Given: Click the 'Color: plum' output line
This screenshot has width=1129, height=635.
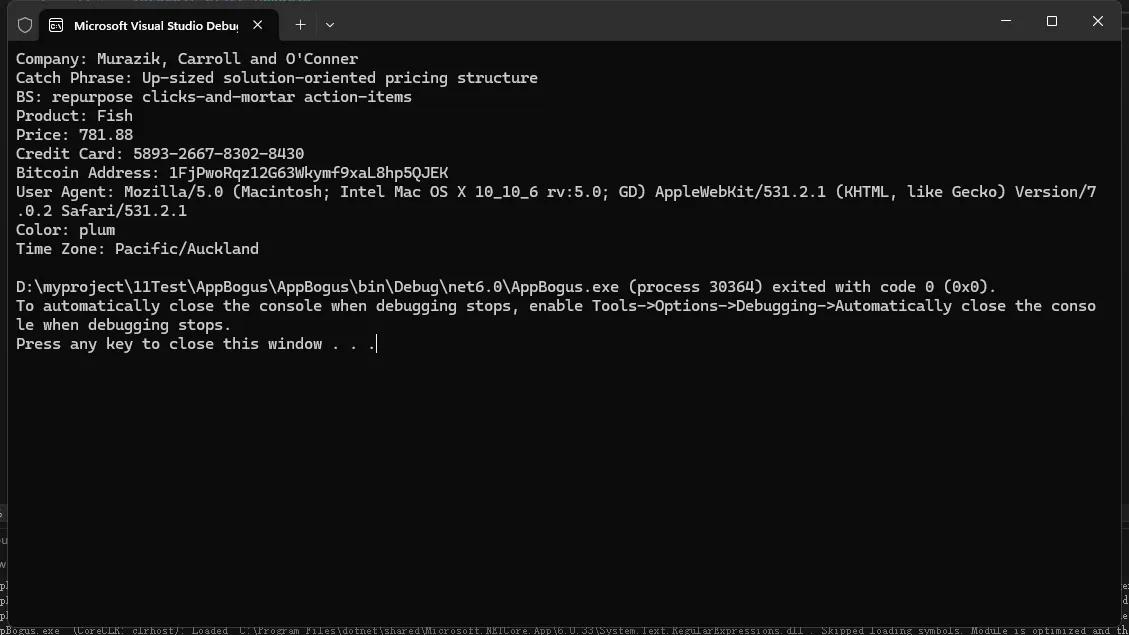Looking at the screenshot, I should tap(65, 230).
